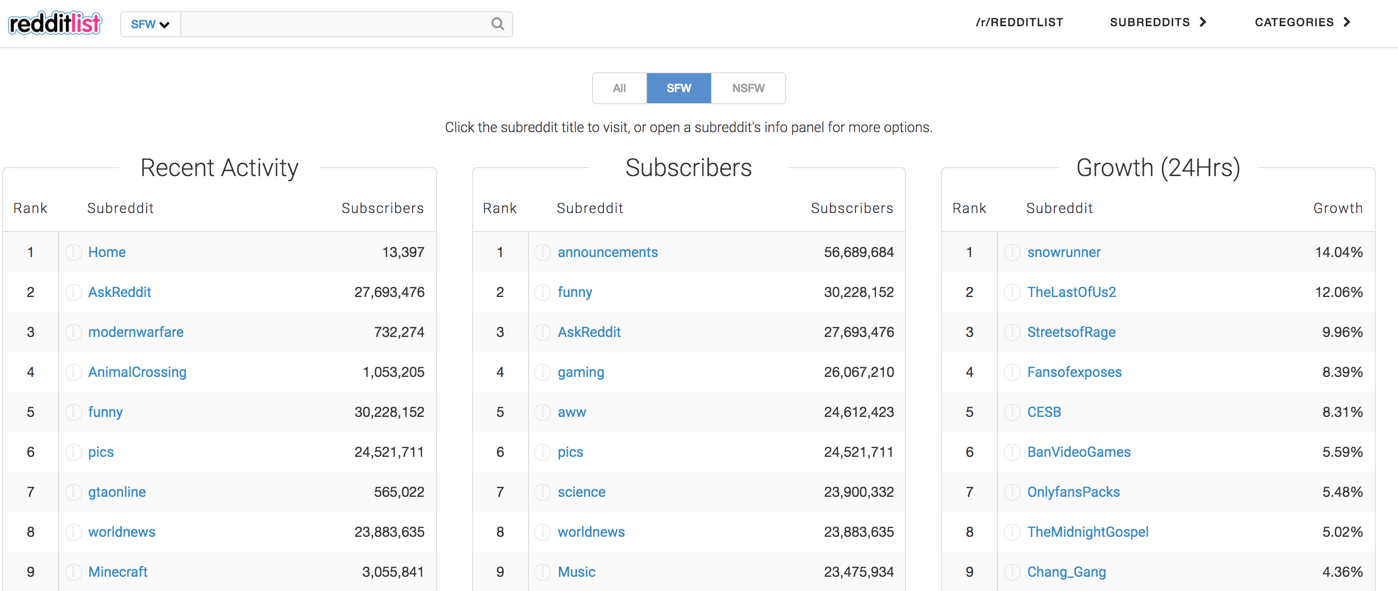Image resolution: width=1398 pixels, height=591 pixels.
Task: Select the SFW filter button
Action: [679, 88]
